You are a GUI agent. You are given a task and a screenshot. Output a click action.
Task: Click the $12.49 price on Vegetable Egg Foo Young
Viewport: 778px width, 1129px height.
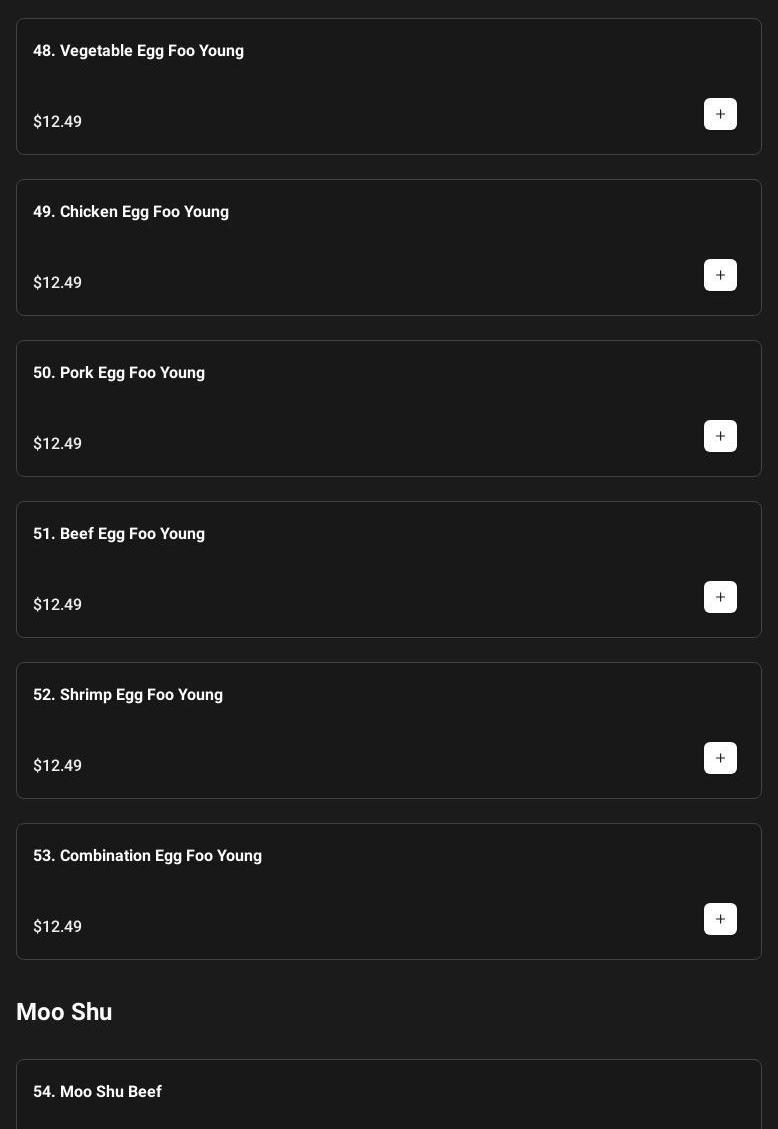coord(58,122)
